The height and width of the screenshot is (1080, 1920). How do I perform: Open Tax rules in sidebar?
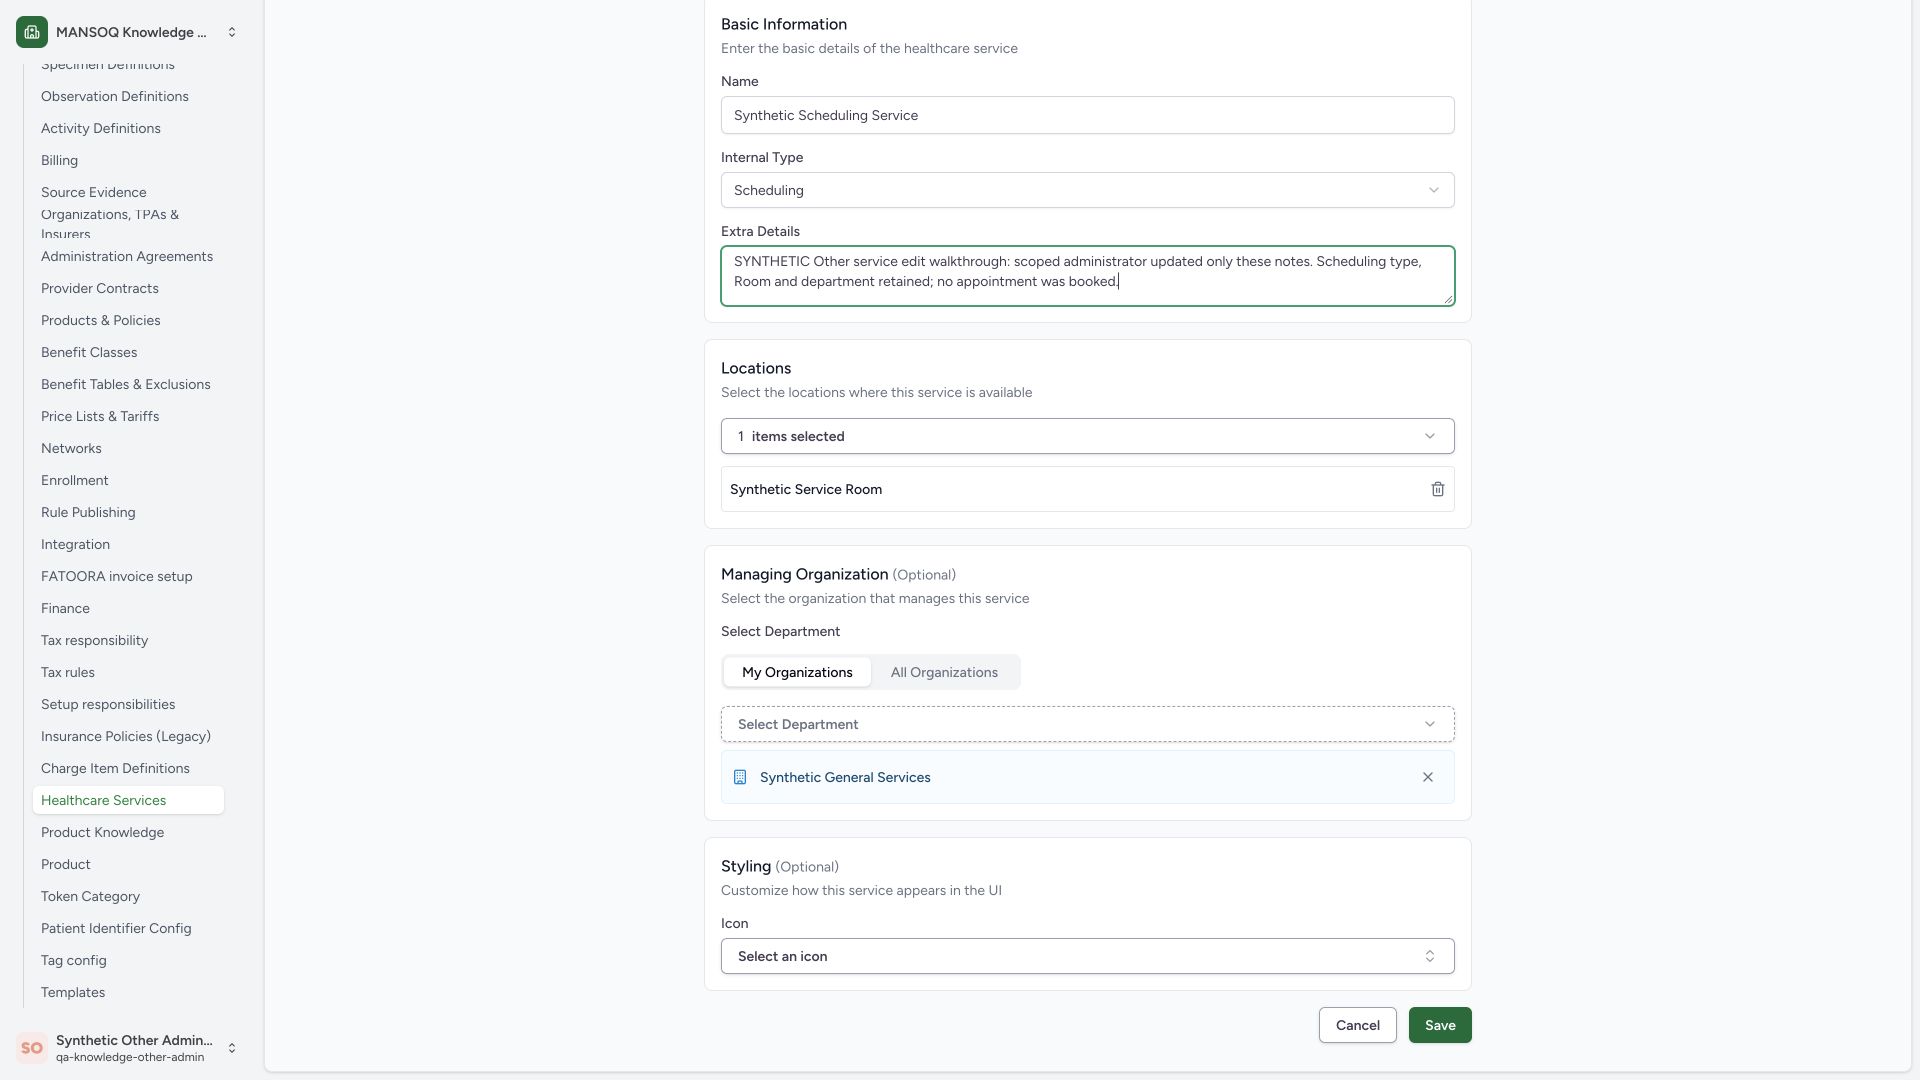[67, 672]
